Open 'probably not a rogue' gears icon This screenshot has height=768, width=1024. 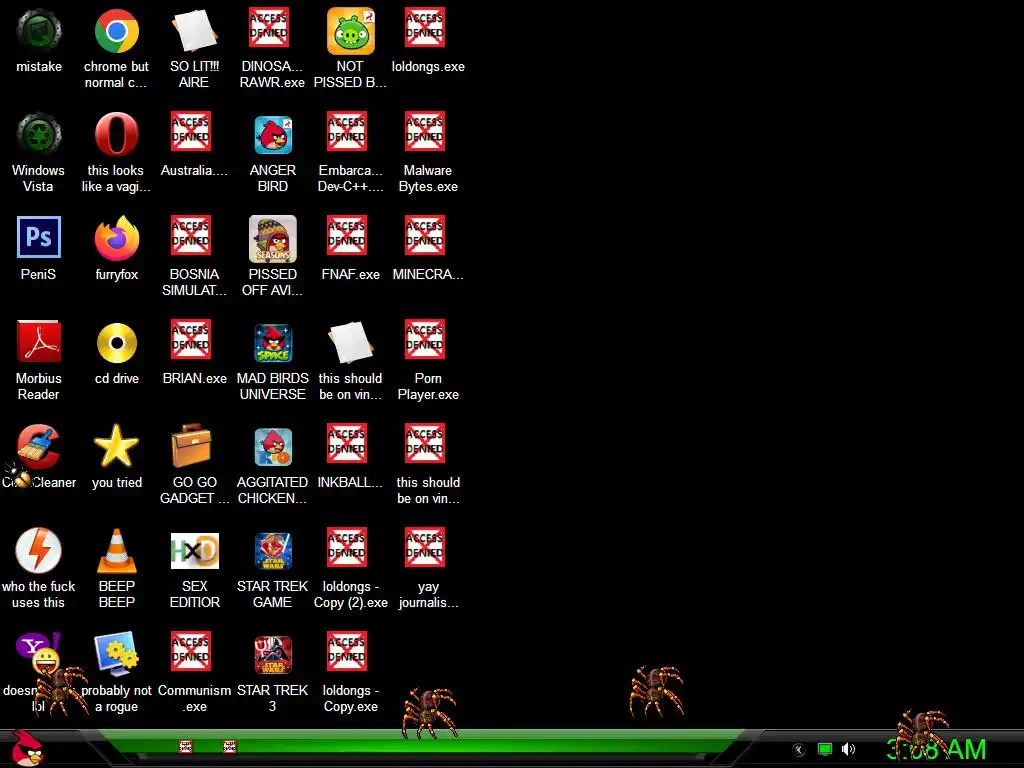click(116, 654)
